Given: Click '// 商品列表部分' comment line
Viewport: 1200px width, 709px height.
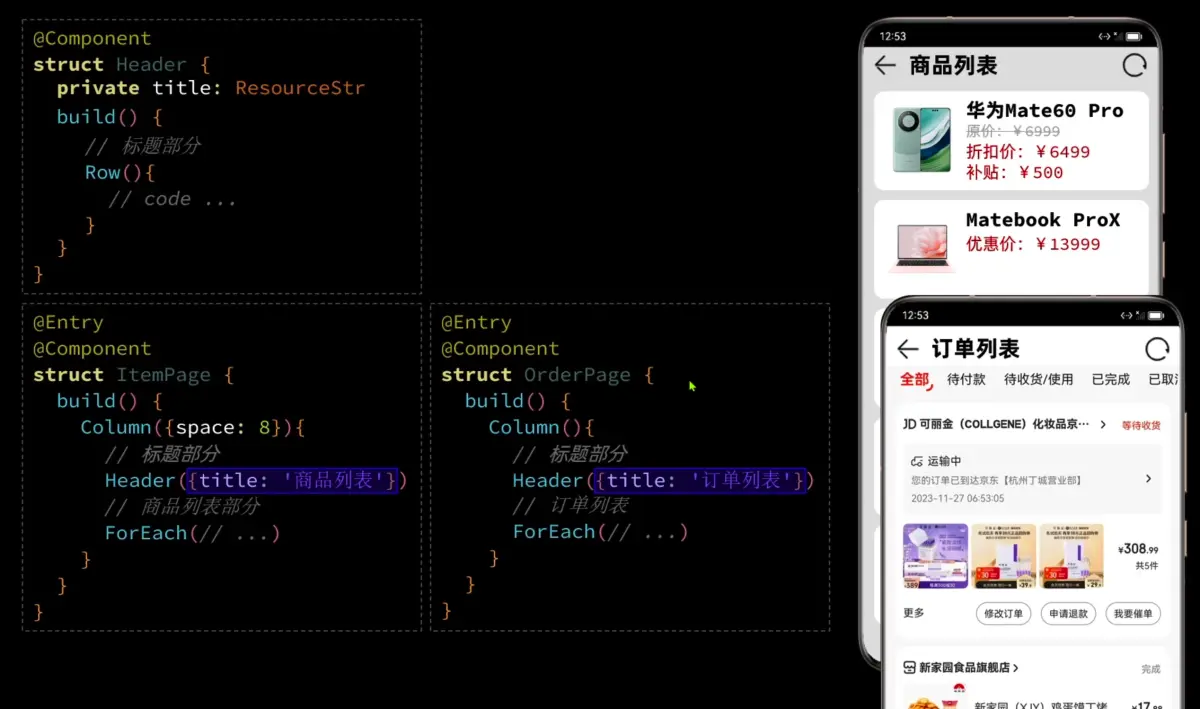Looking at the screenshot, I should coord(183,506).
